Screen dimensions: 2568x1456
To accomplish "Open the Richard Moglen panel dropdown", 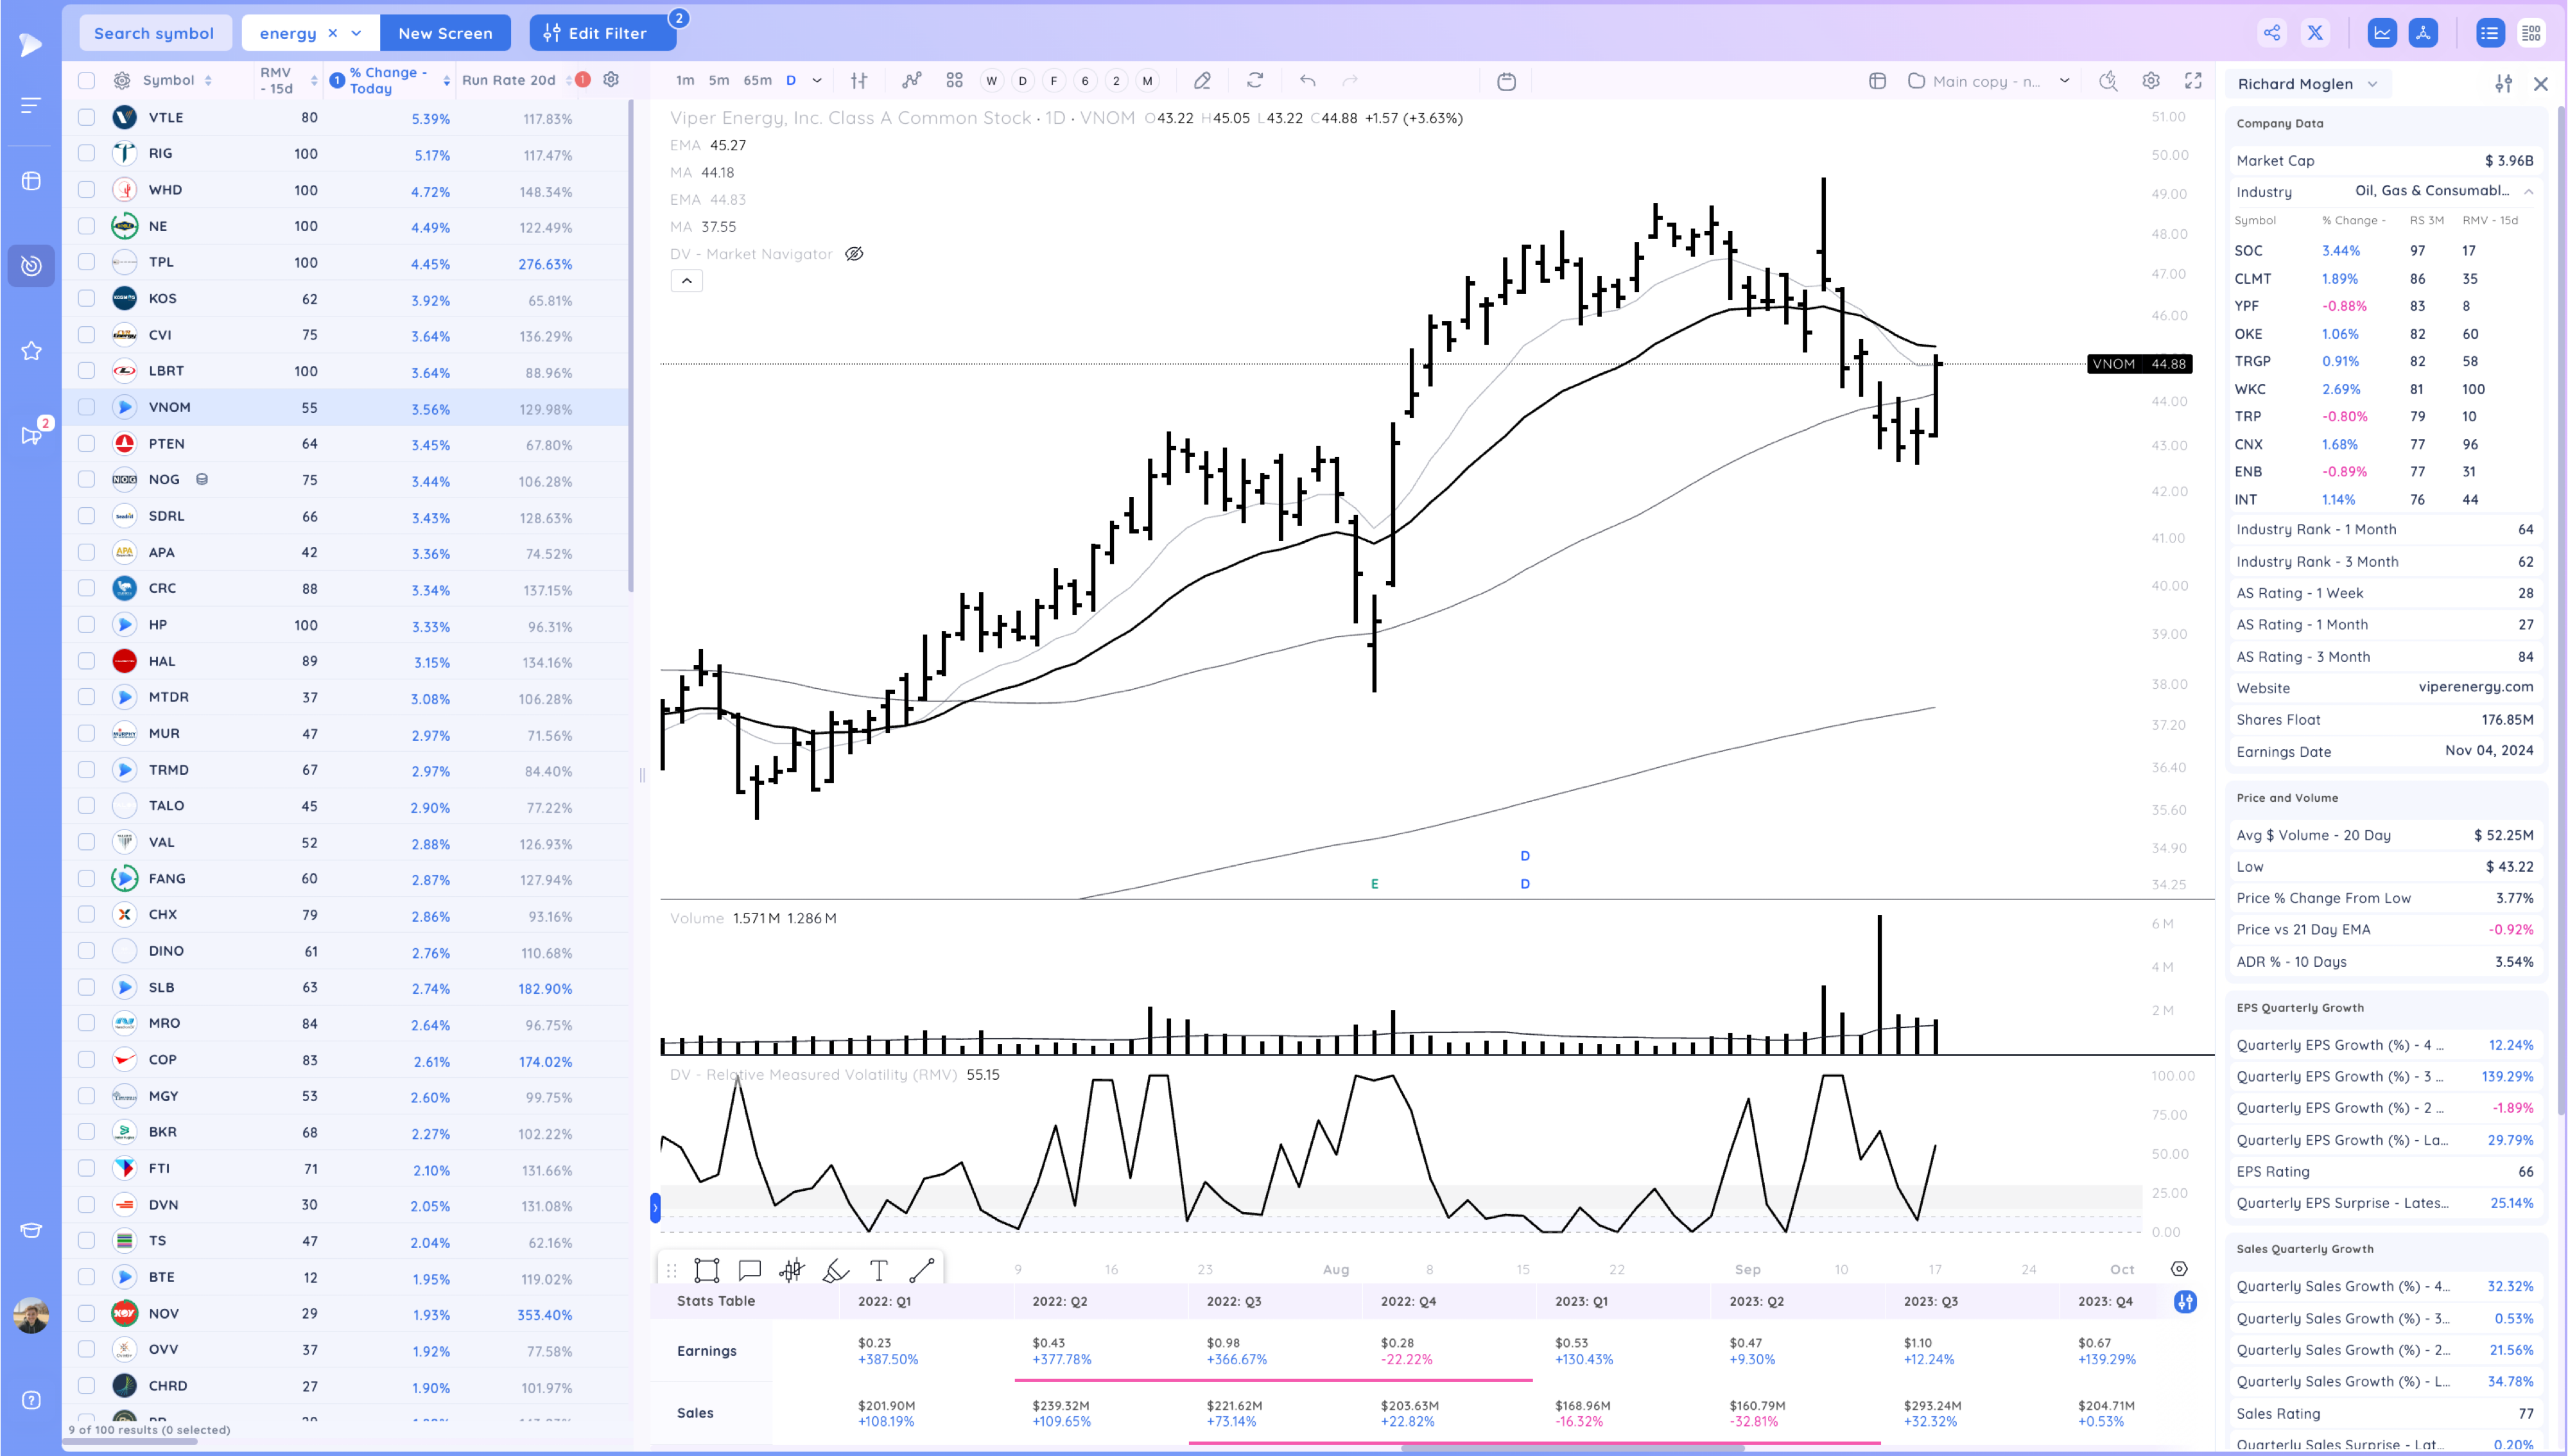I will click(x=2372, y=84).
